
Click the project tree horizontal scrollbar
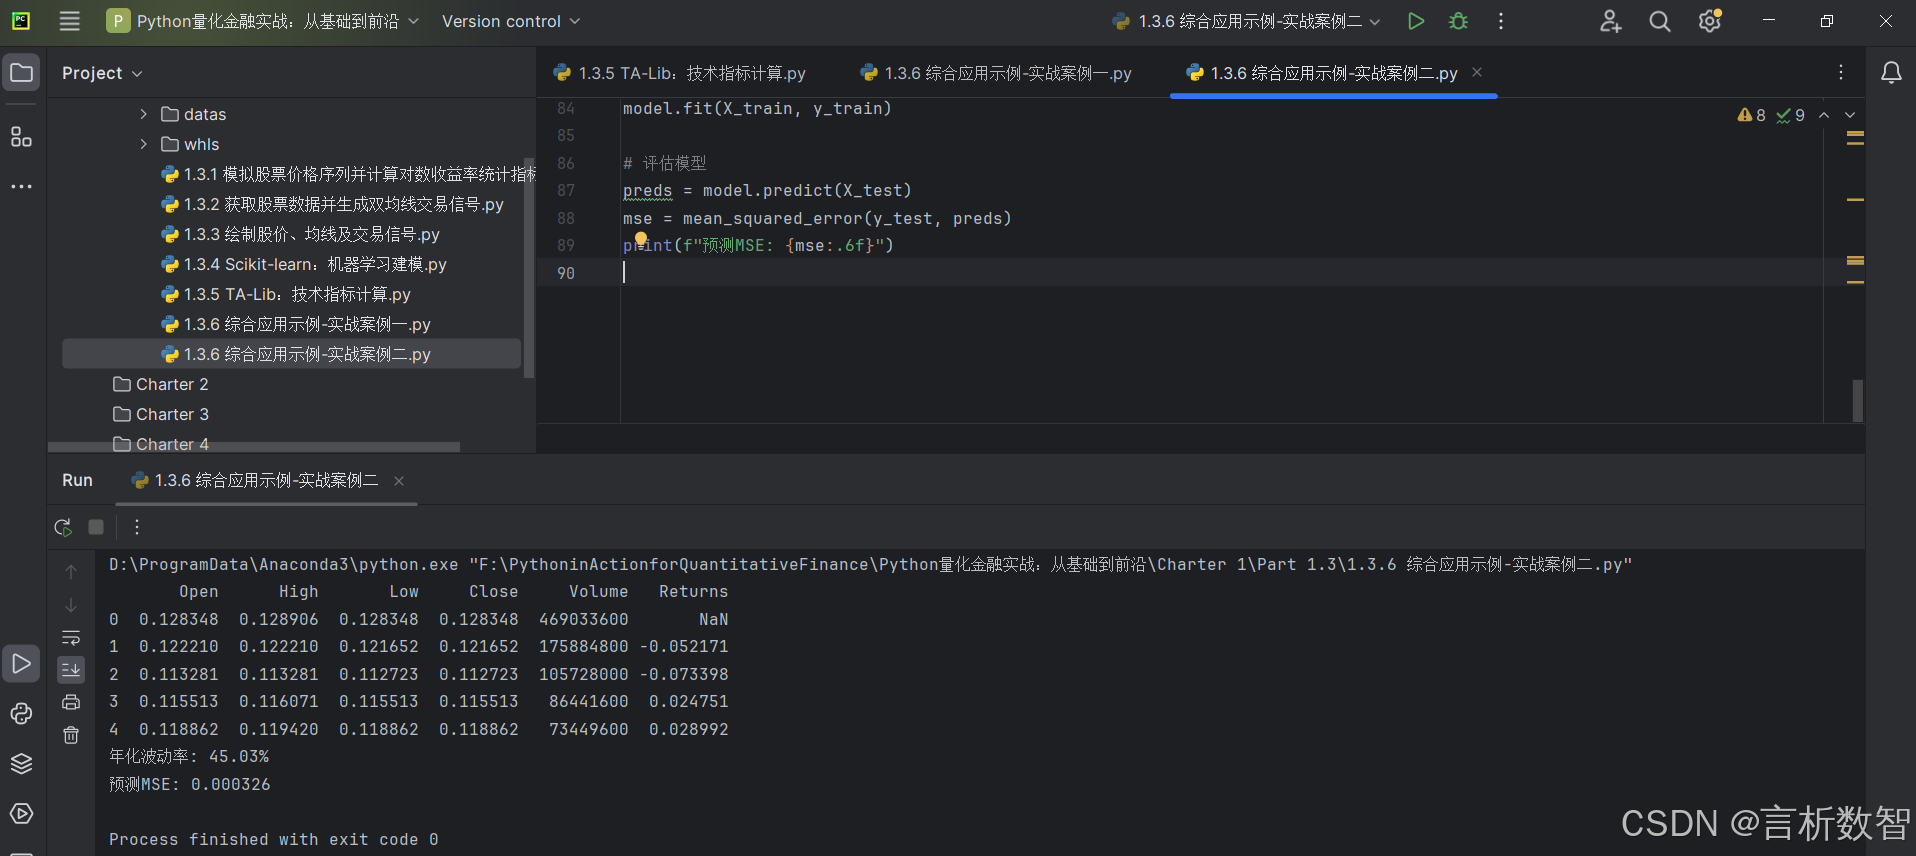(x=254, y=446)
